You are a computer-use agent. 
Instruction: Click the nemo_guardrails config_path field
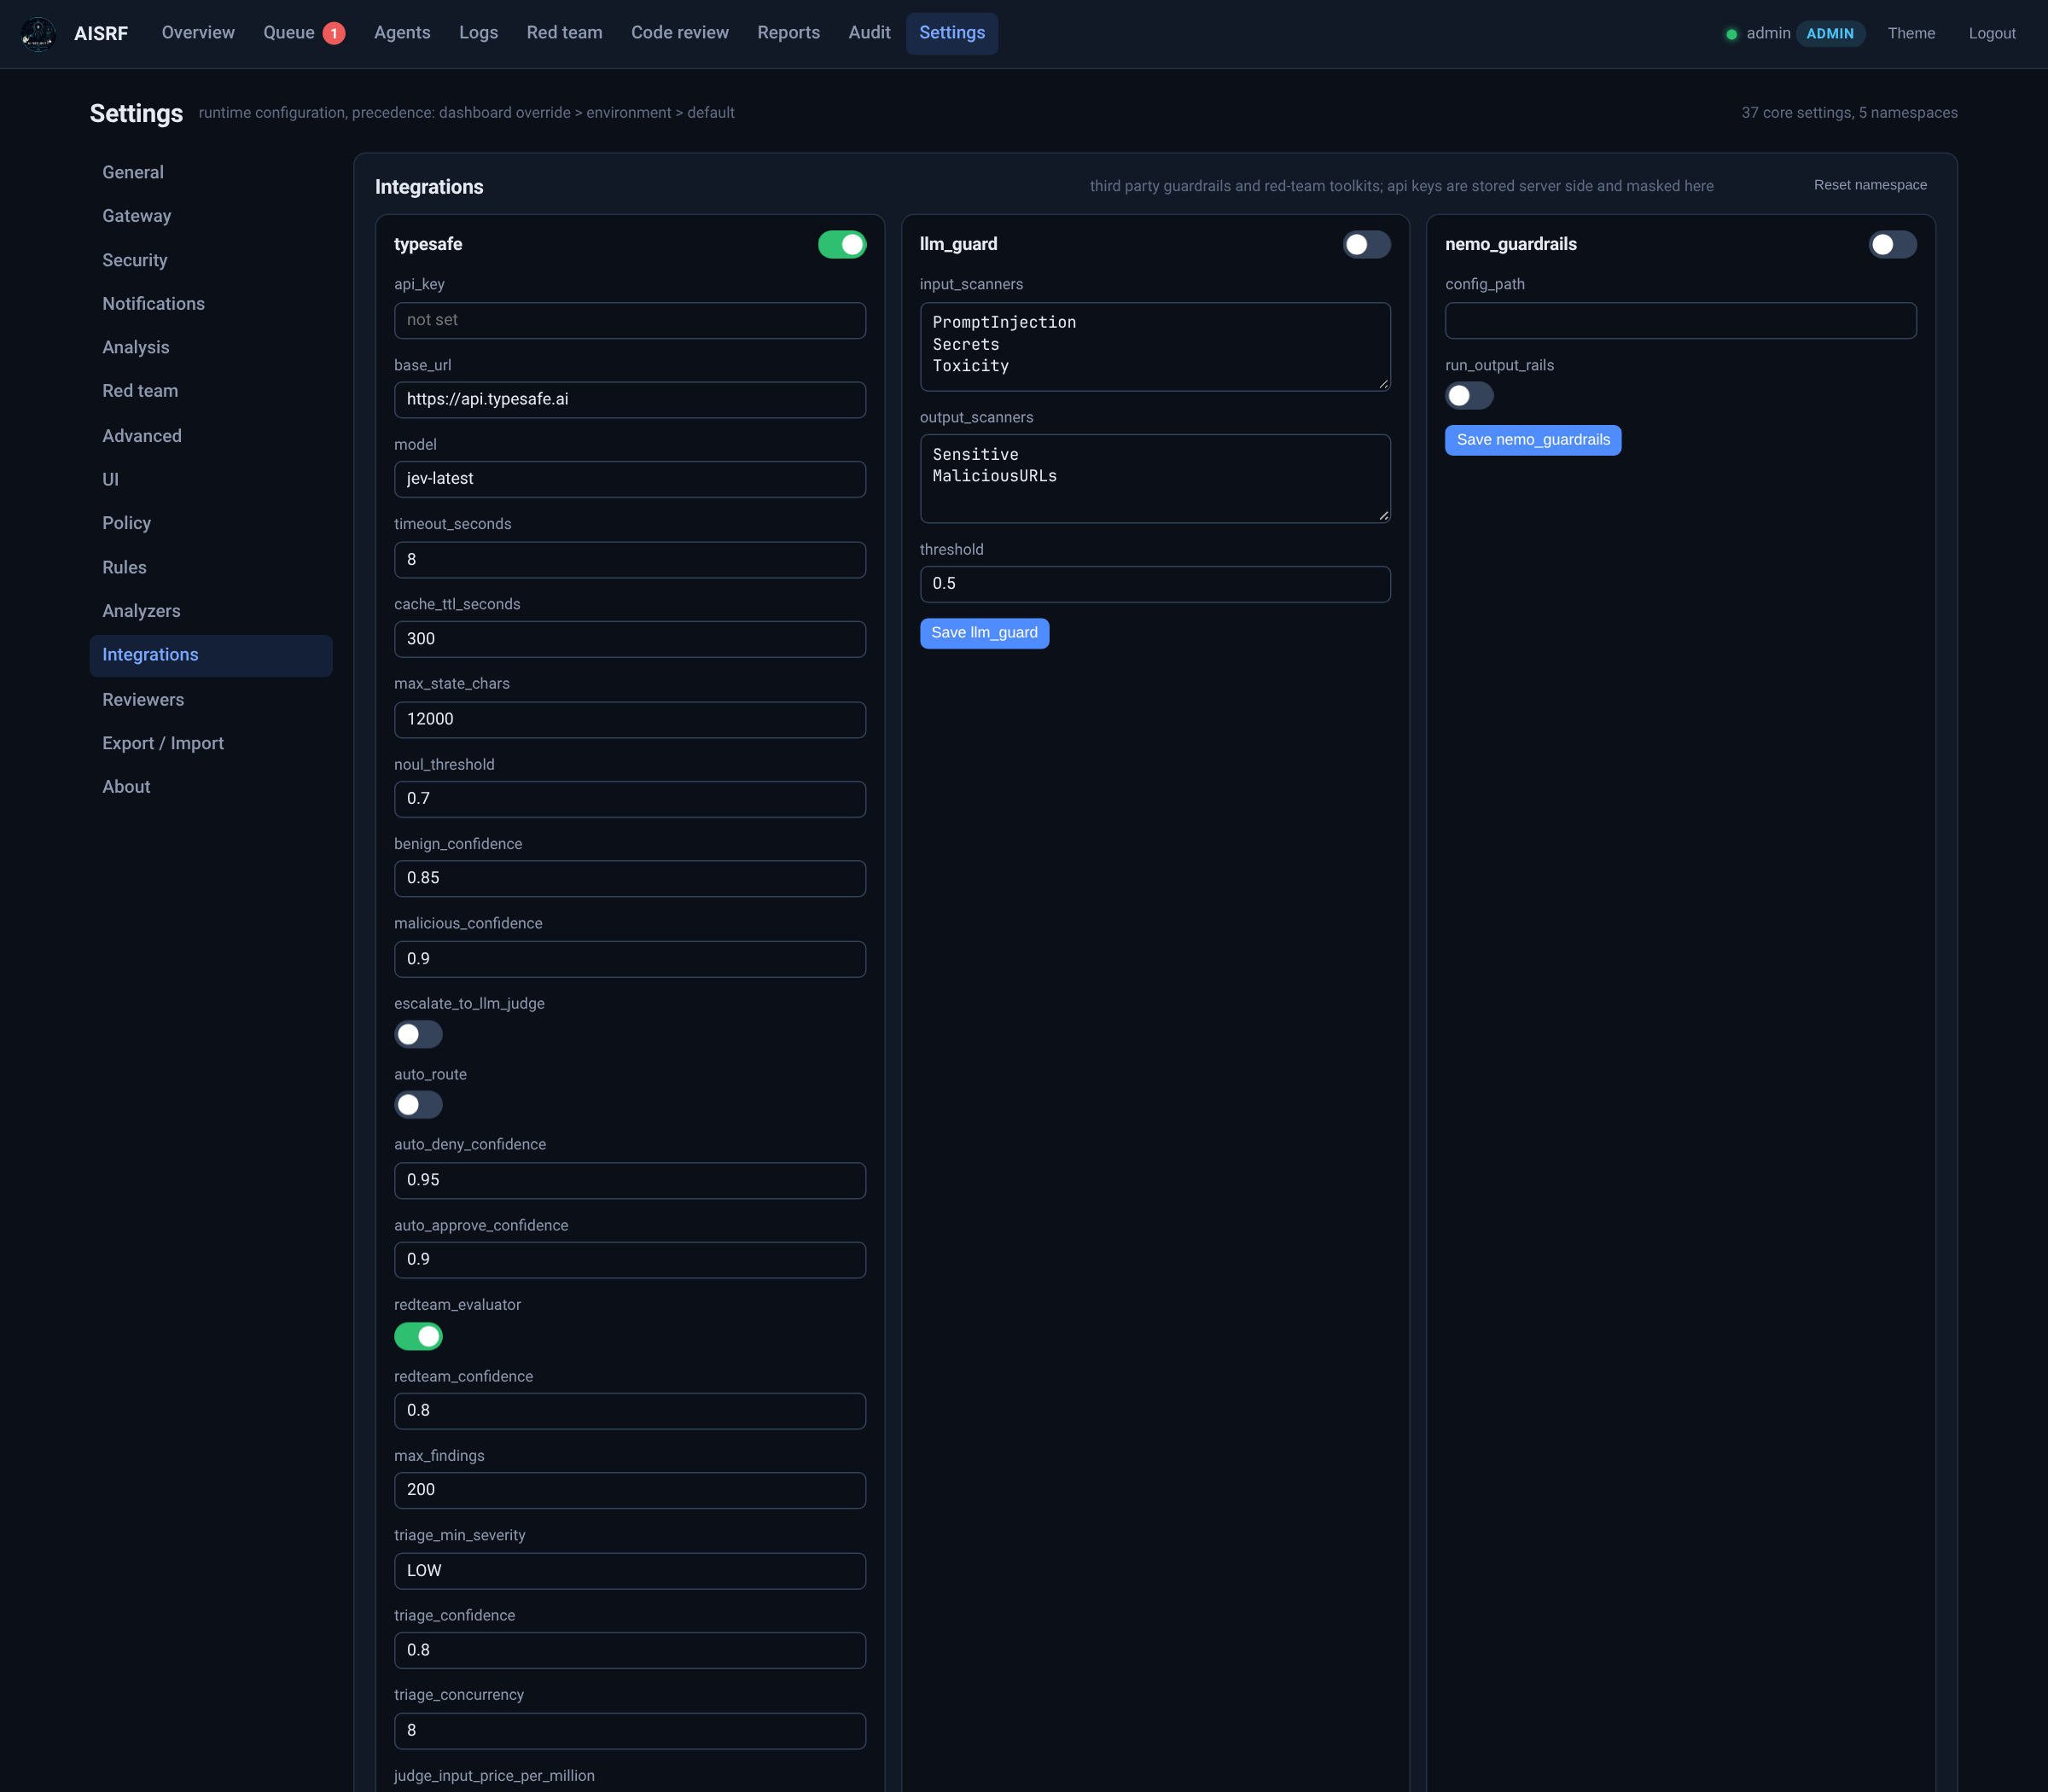tap(1680, 320)
